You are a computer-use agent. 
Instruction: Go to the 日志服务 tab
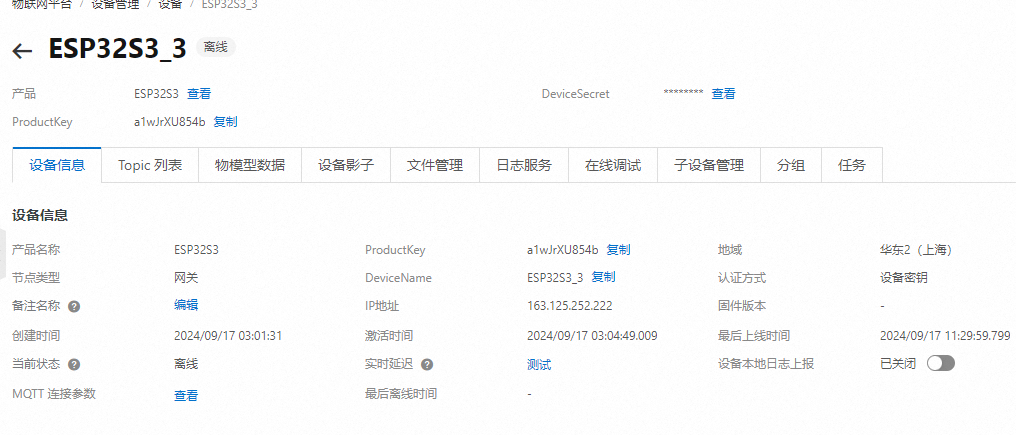[524, 166]
